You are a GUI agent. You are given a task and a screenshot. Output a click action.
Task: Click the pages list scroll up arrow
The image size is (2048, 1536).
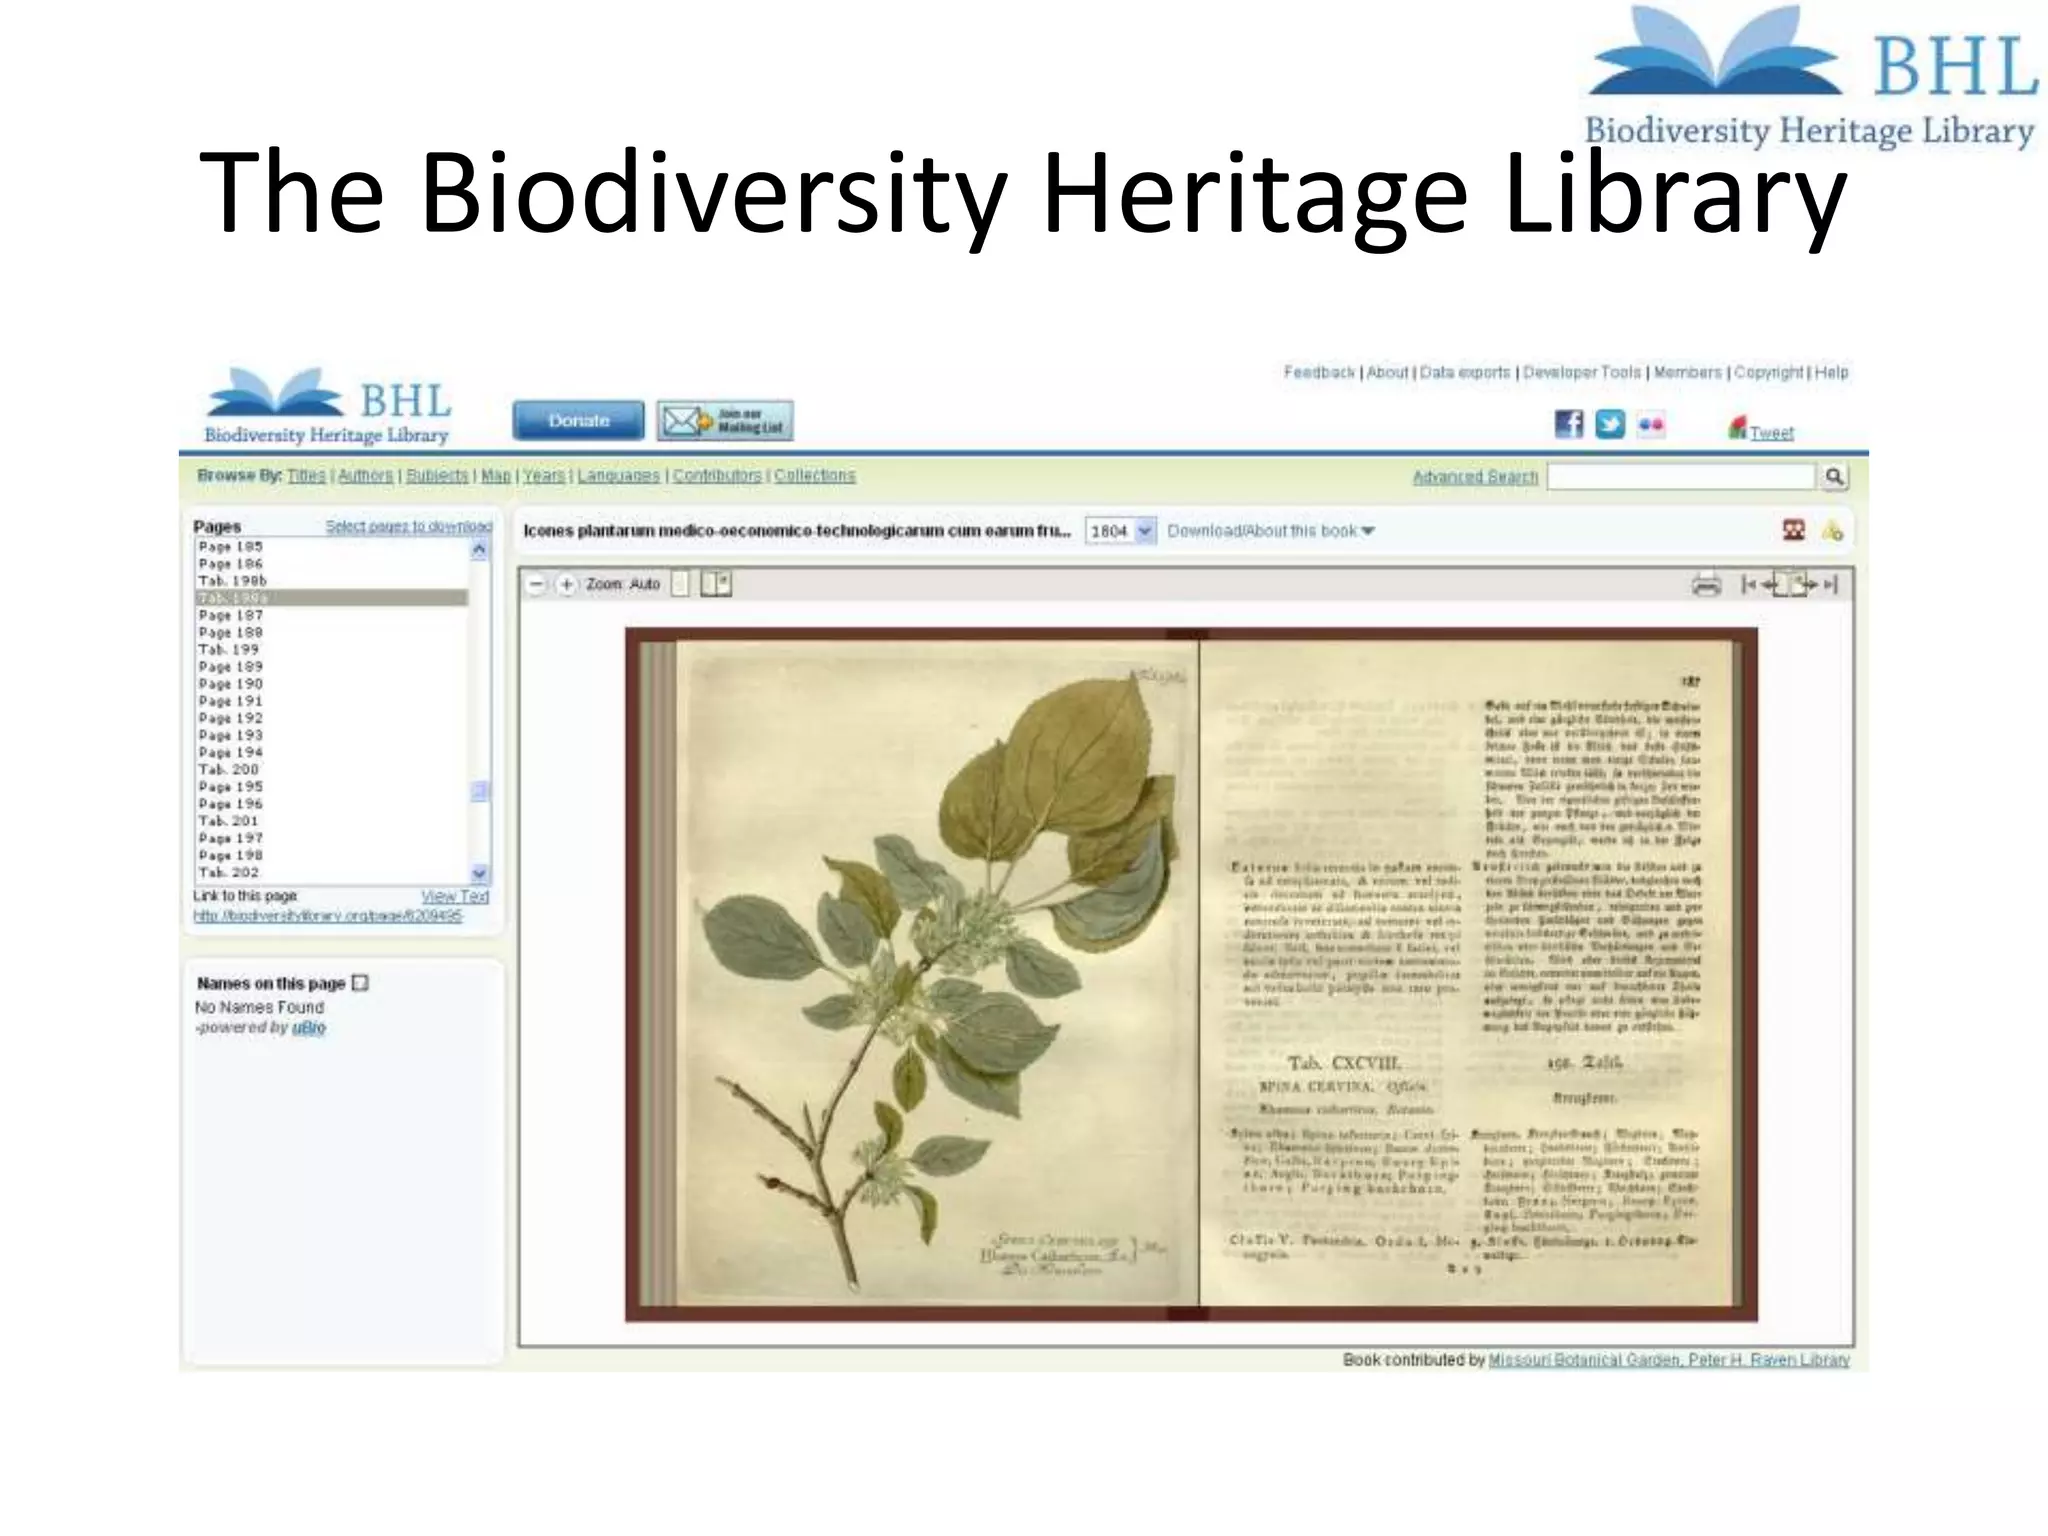pos(479,549)
